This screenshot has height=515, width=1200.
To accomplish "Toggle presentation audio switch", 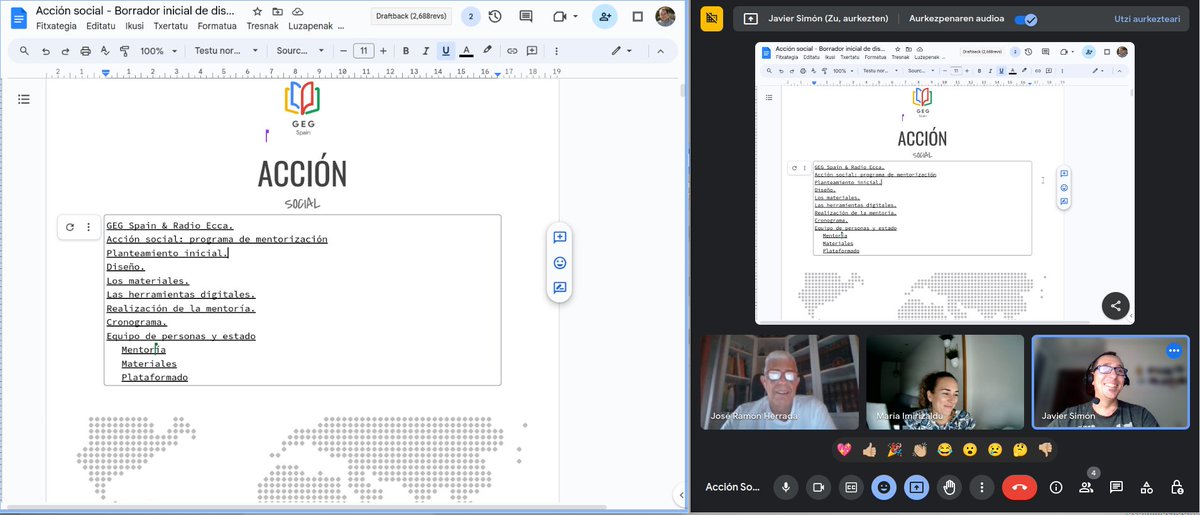I will tap(1025, 18).
